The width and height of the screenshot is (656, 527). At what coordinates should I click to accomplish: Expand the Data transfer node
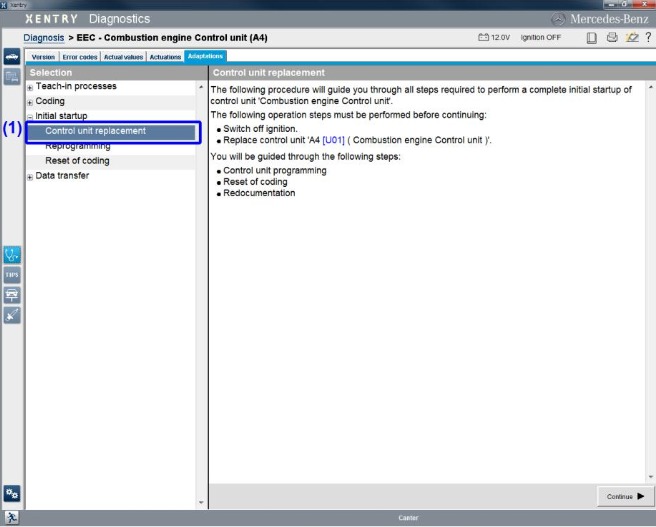pyautogui.click(x=30, y=177)
